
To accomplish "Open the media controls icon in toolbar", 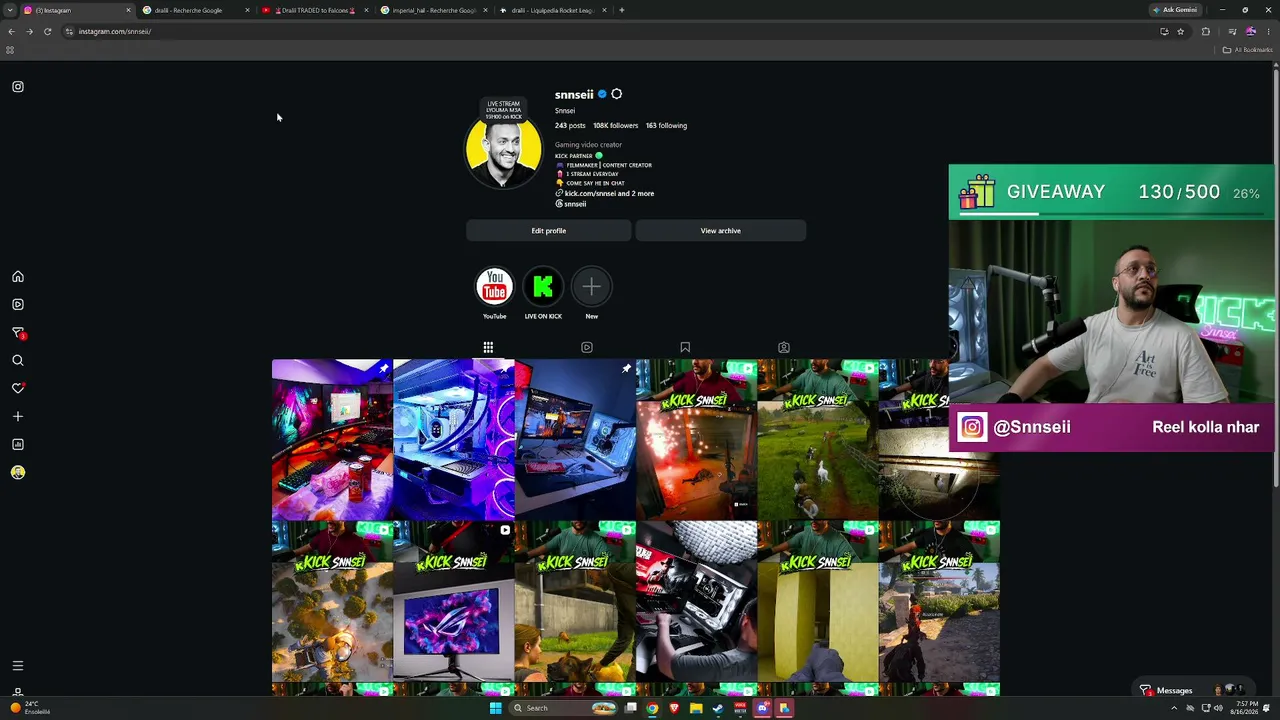I will (1232, 32).
